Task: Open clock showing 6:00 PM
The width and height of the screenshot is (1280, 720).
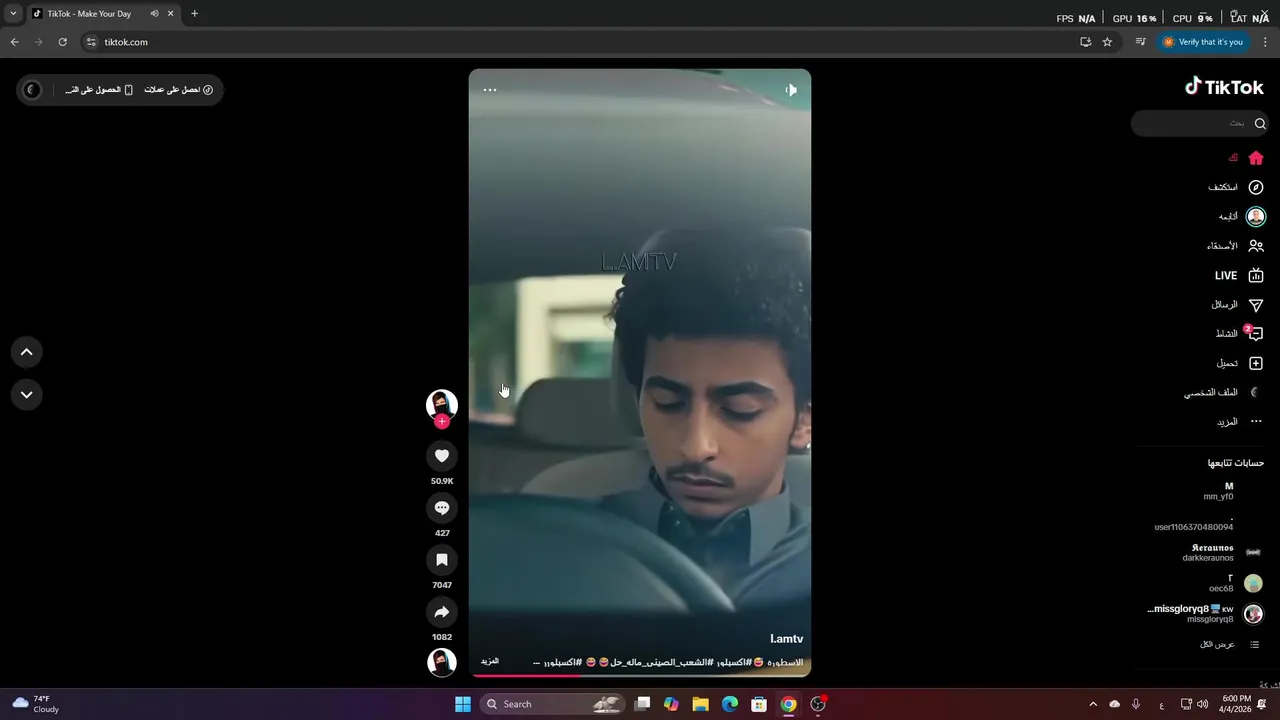Action: pyautogui.click(x=1237, y=704)
